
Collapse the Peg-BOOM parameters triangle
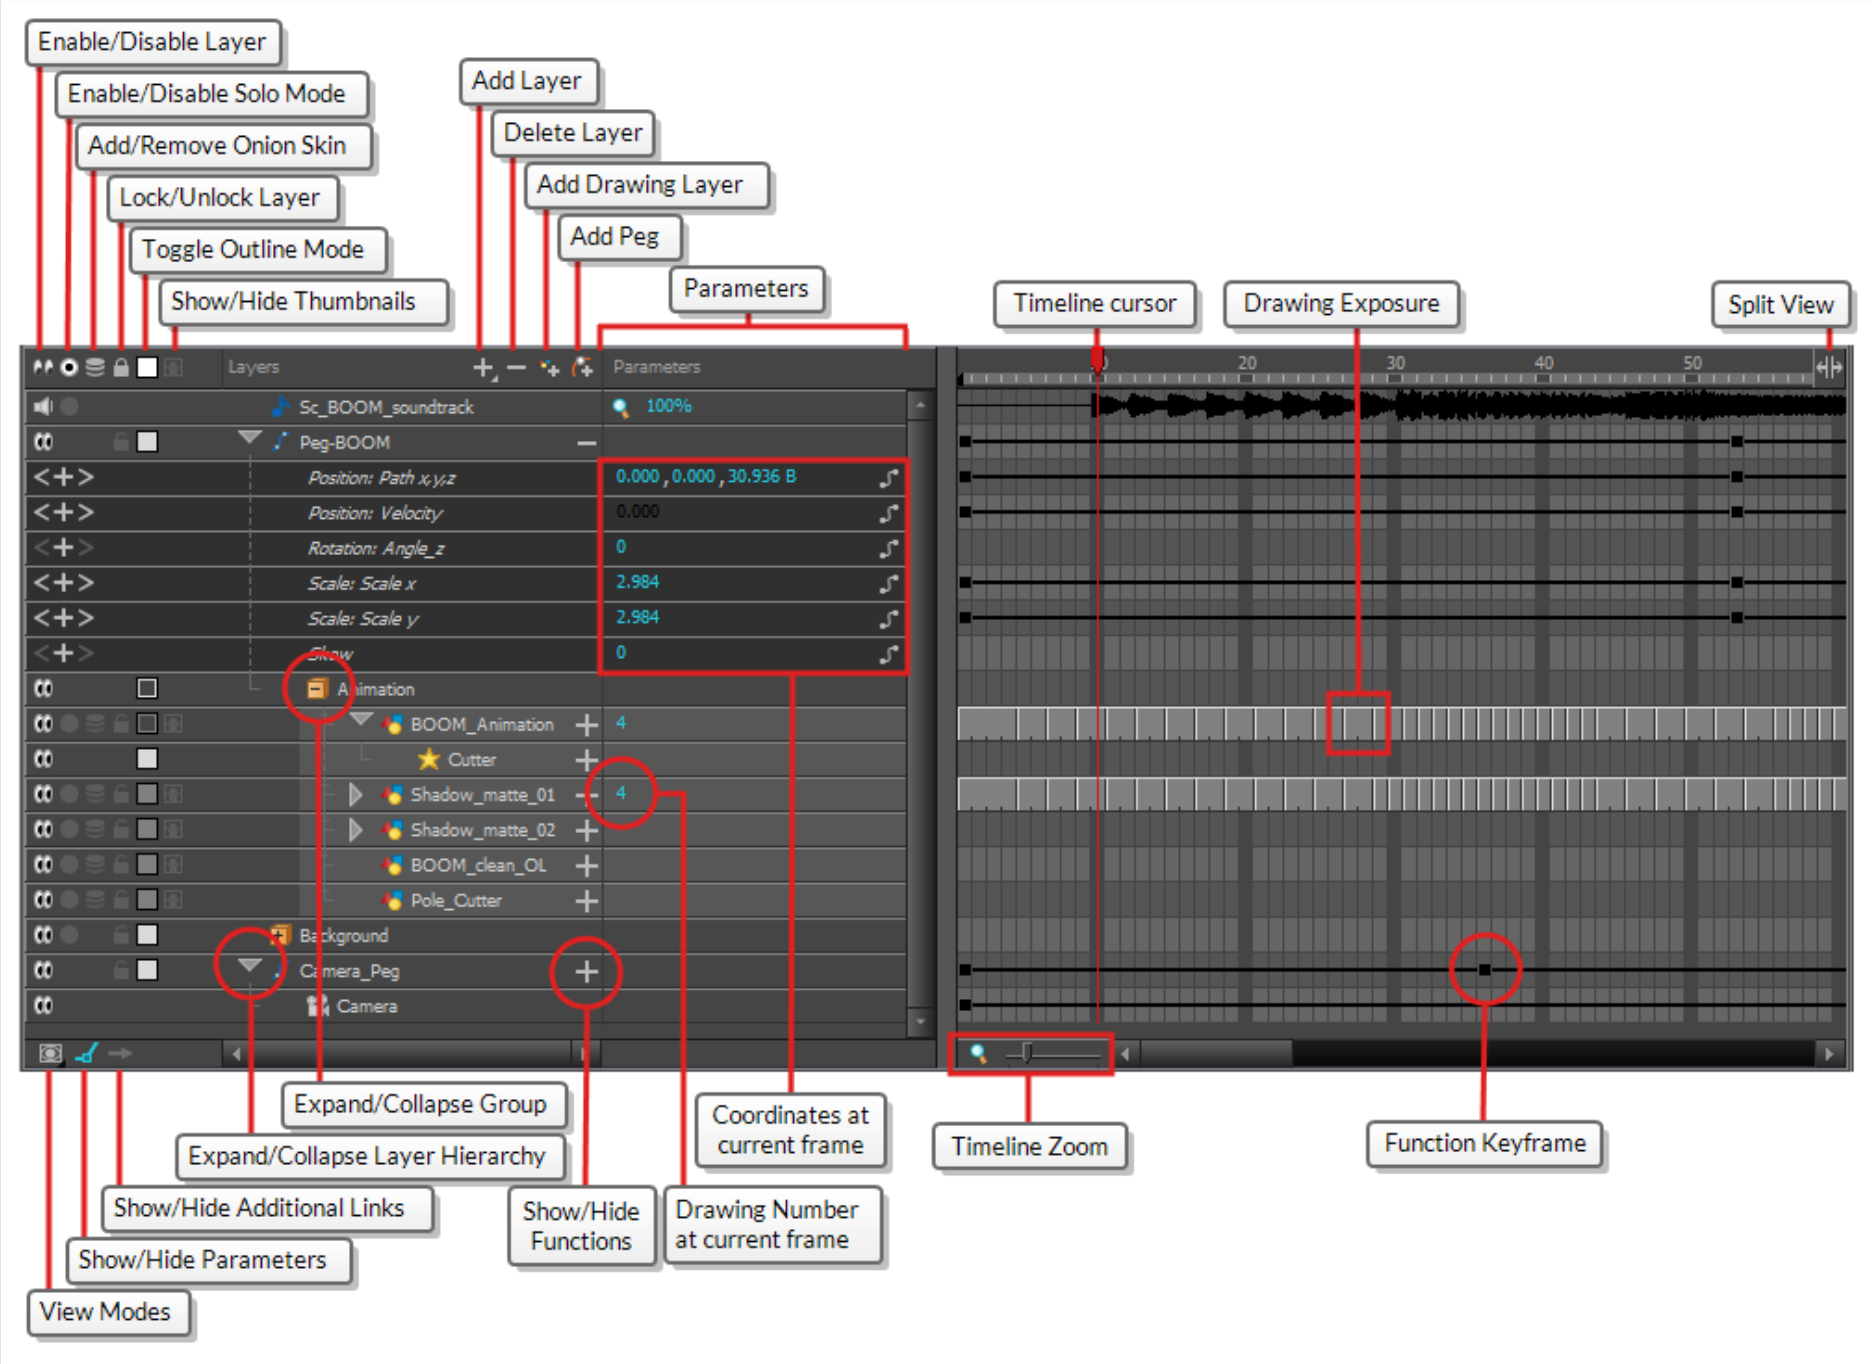pos(247,442)
